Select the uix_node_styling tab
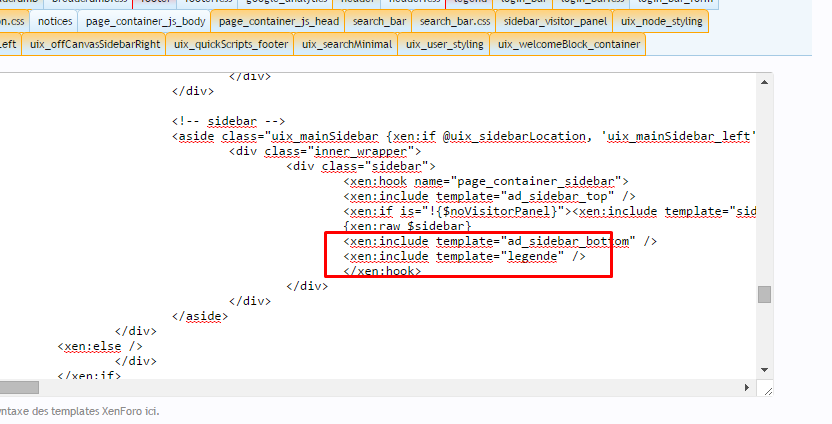Screen dimensions: 832x424 pyautogui.click(x=661, y=20)
